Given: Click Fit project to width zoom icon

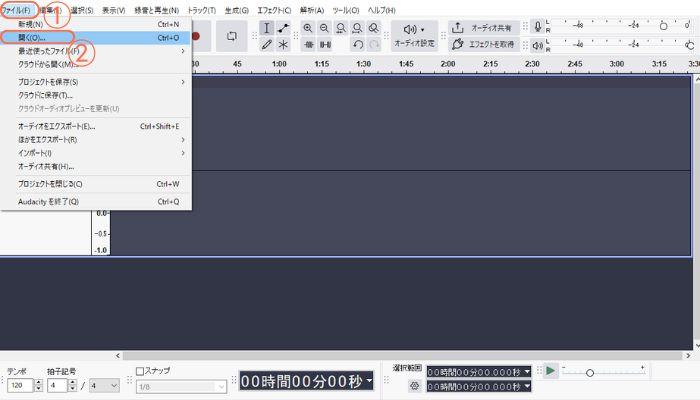Looking at the screenshot, I should (357, 28).
